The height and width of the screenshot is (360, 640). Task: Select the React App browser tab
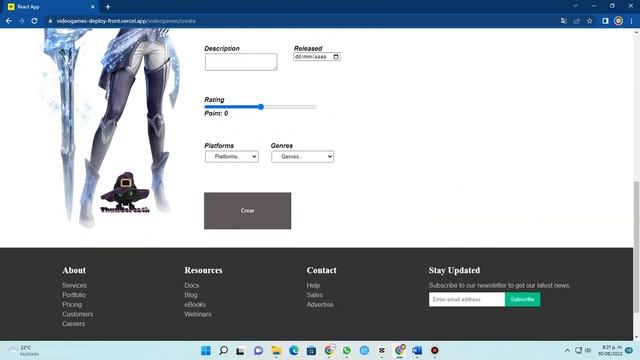point(51,7)
